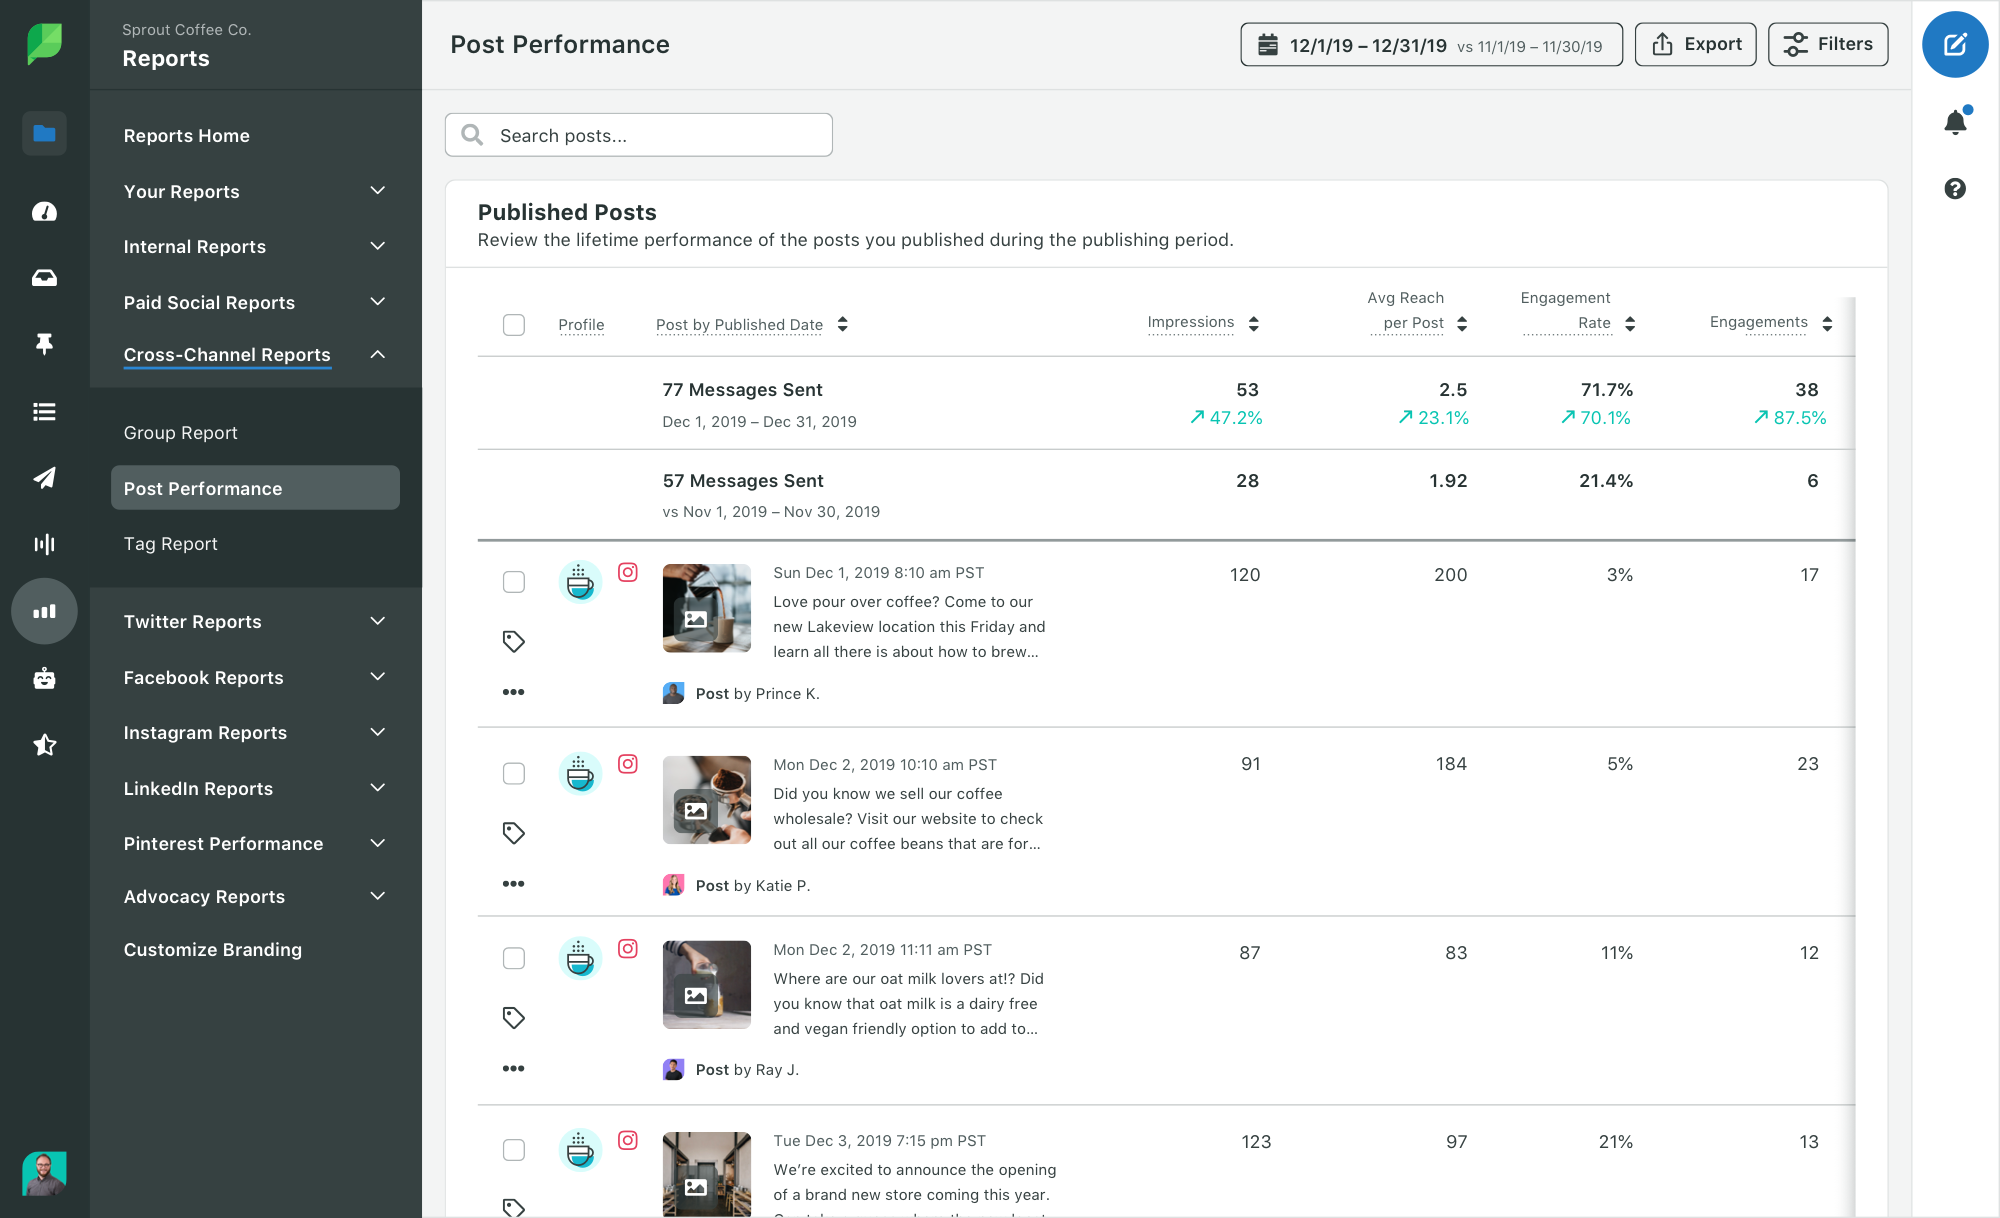Click the coffee cup profile icon on first post
This screenshot has width=2000, height=1218.
(x=579, y=583)
